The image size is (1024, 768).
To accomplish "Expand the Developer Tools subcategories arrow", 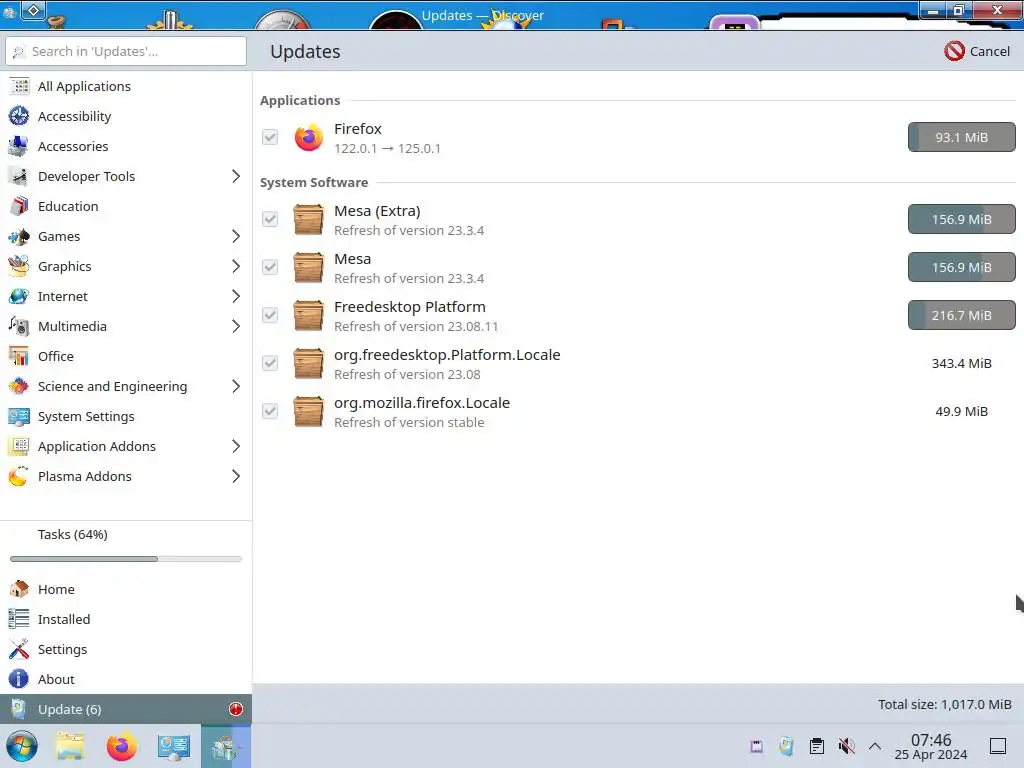I will click(236, 176).
